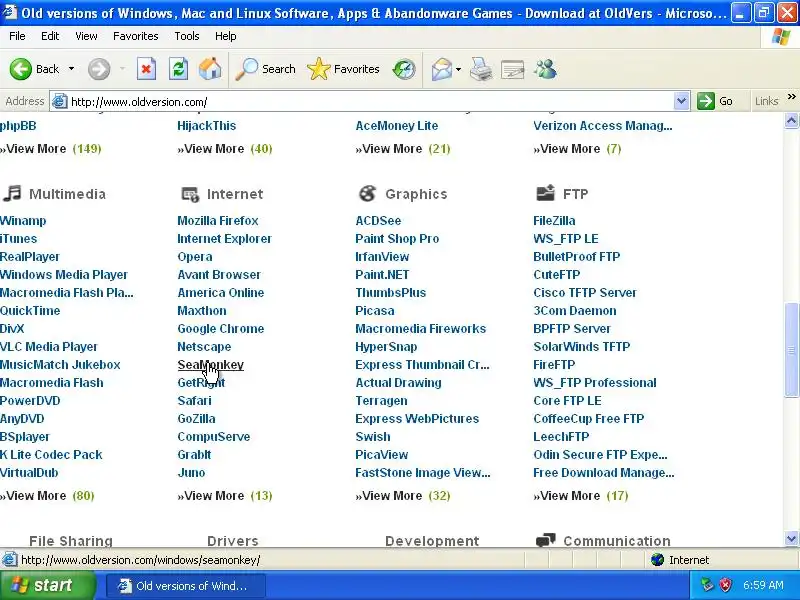This screenshot has width=800, height=600.
Task: Click the Windows Start button
Action: coord(48,585)
